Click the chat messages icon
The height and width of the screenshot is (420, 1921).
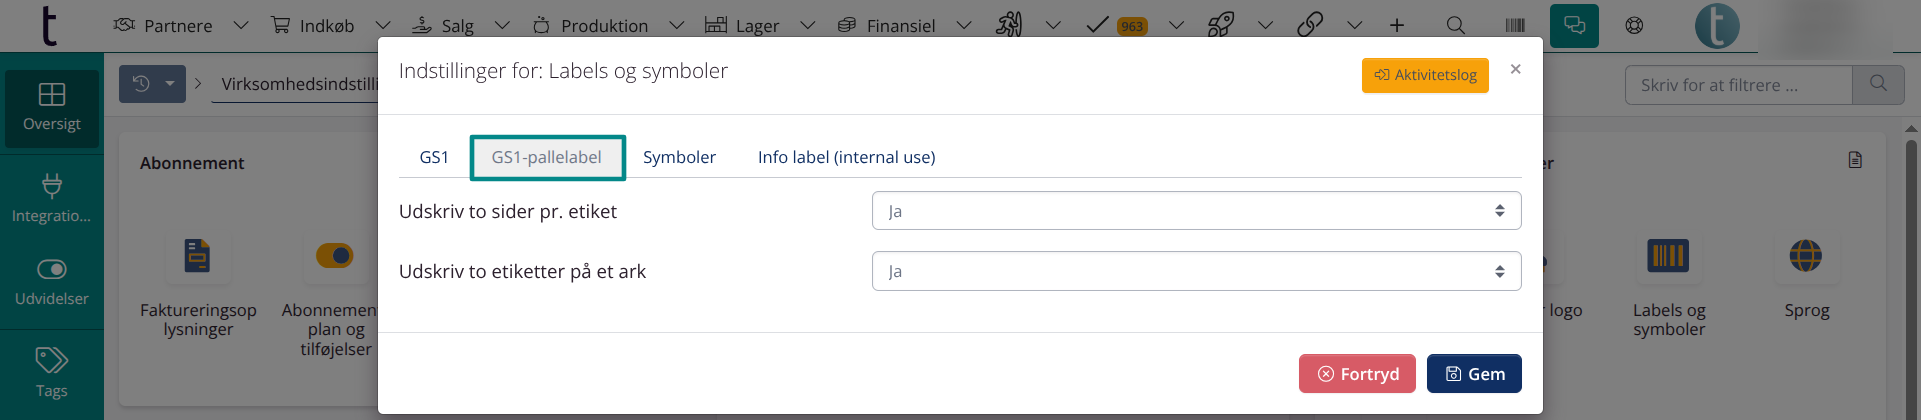[1574, 25]
